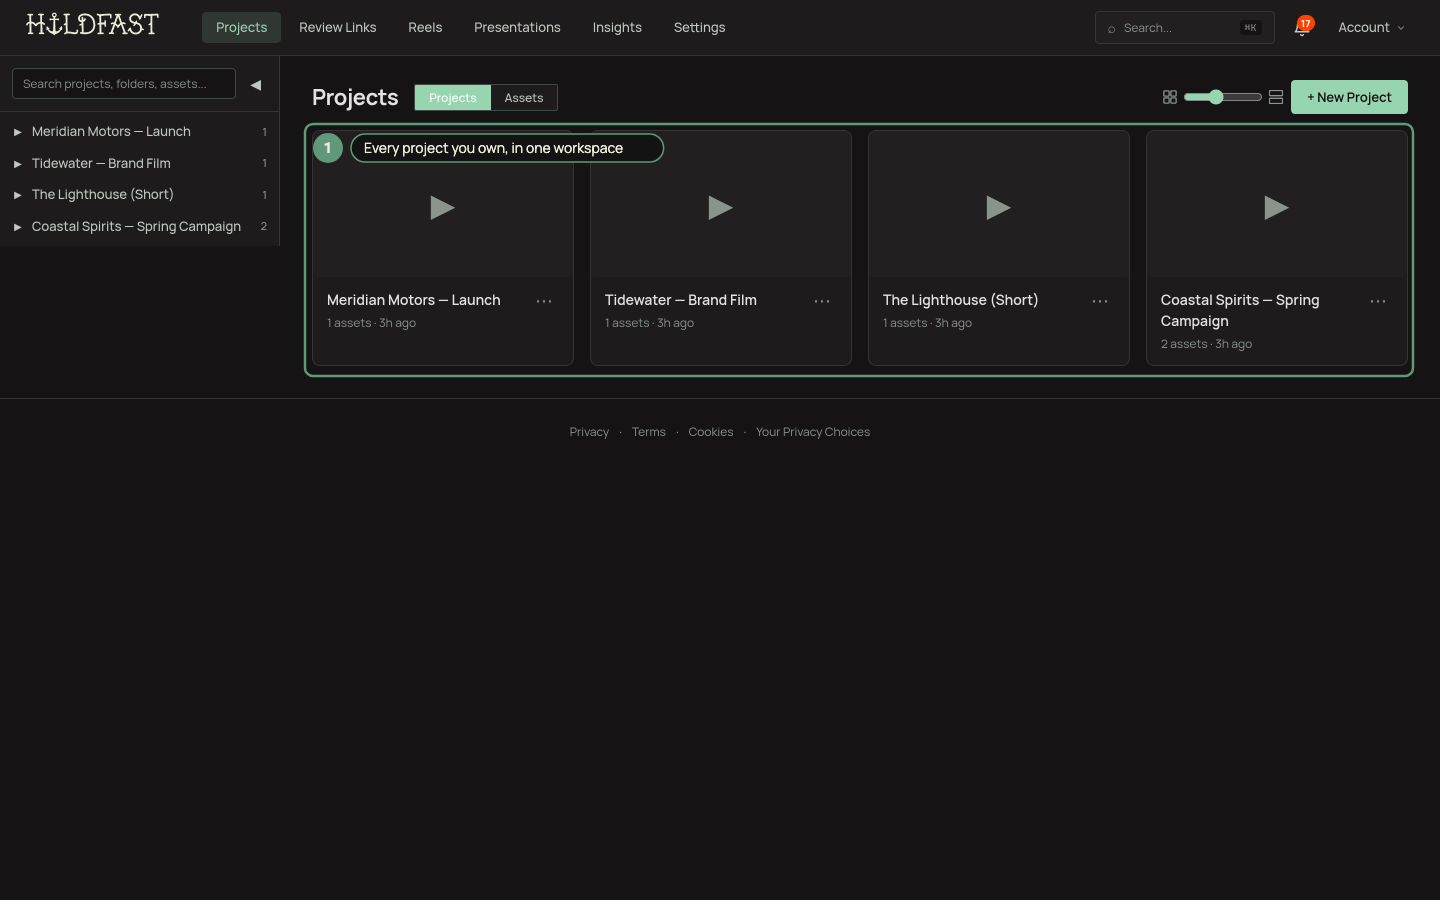
Task: Open Your Privacy Choices link
Action: (813, 432)
